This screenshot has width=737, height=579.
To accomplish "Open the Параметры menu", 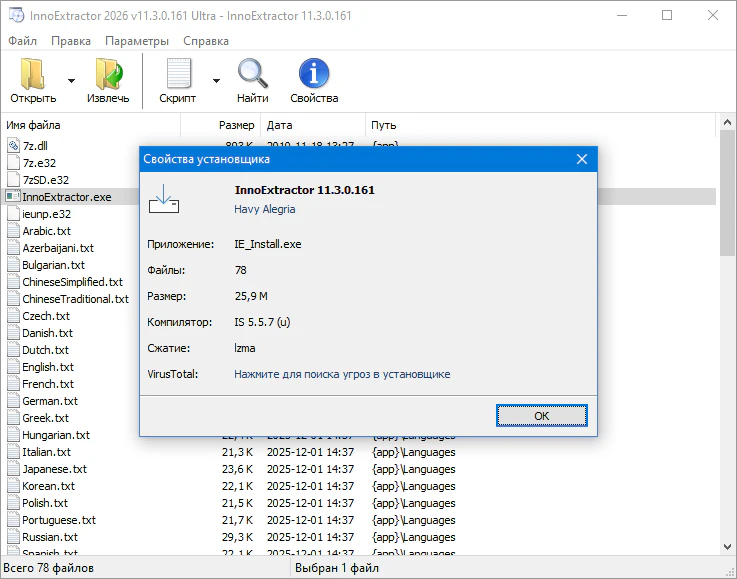I will [137, 41].
